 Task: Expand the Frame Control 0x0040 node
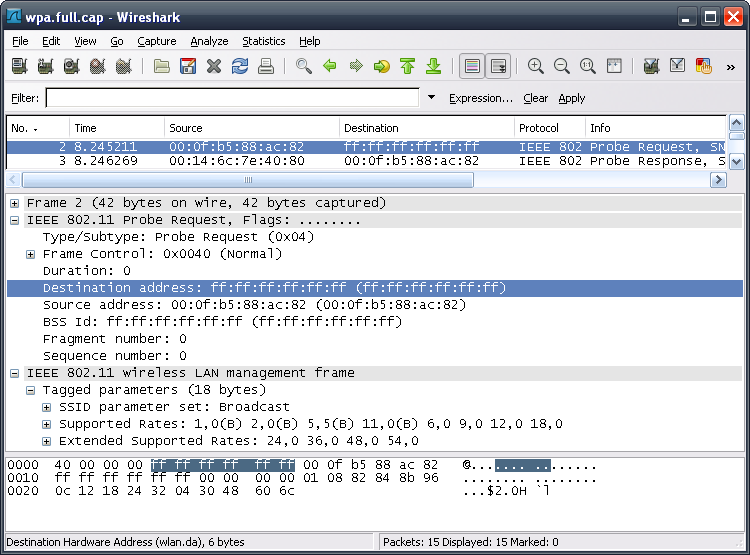[x=30, y=255]
